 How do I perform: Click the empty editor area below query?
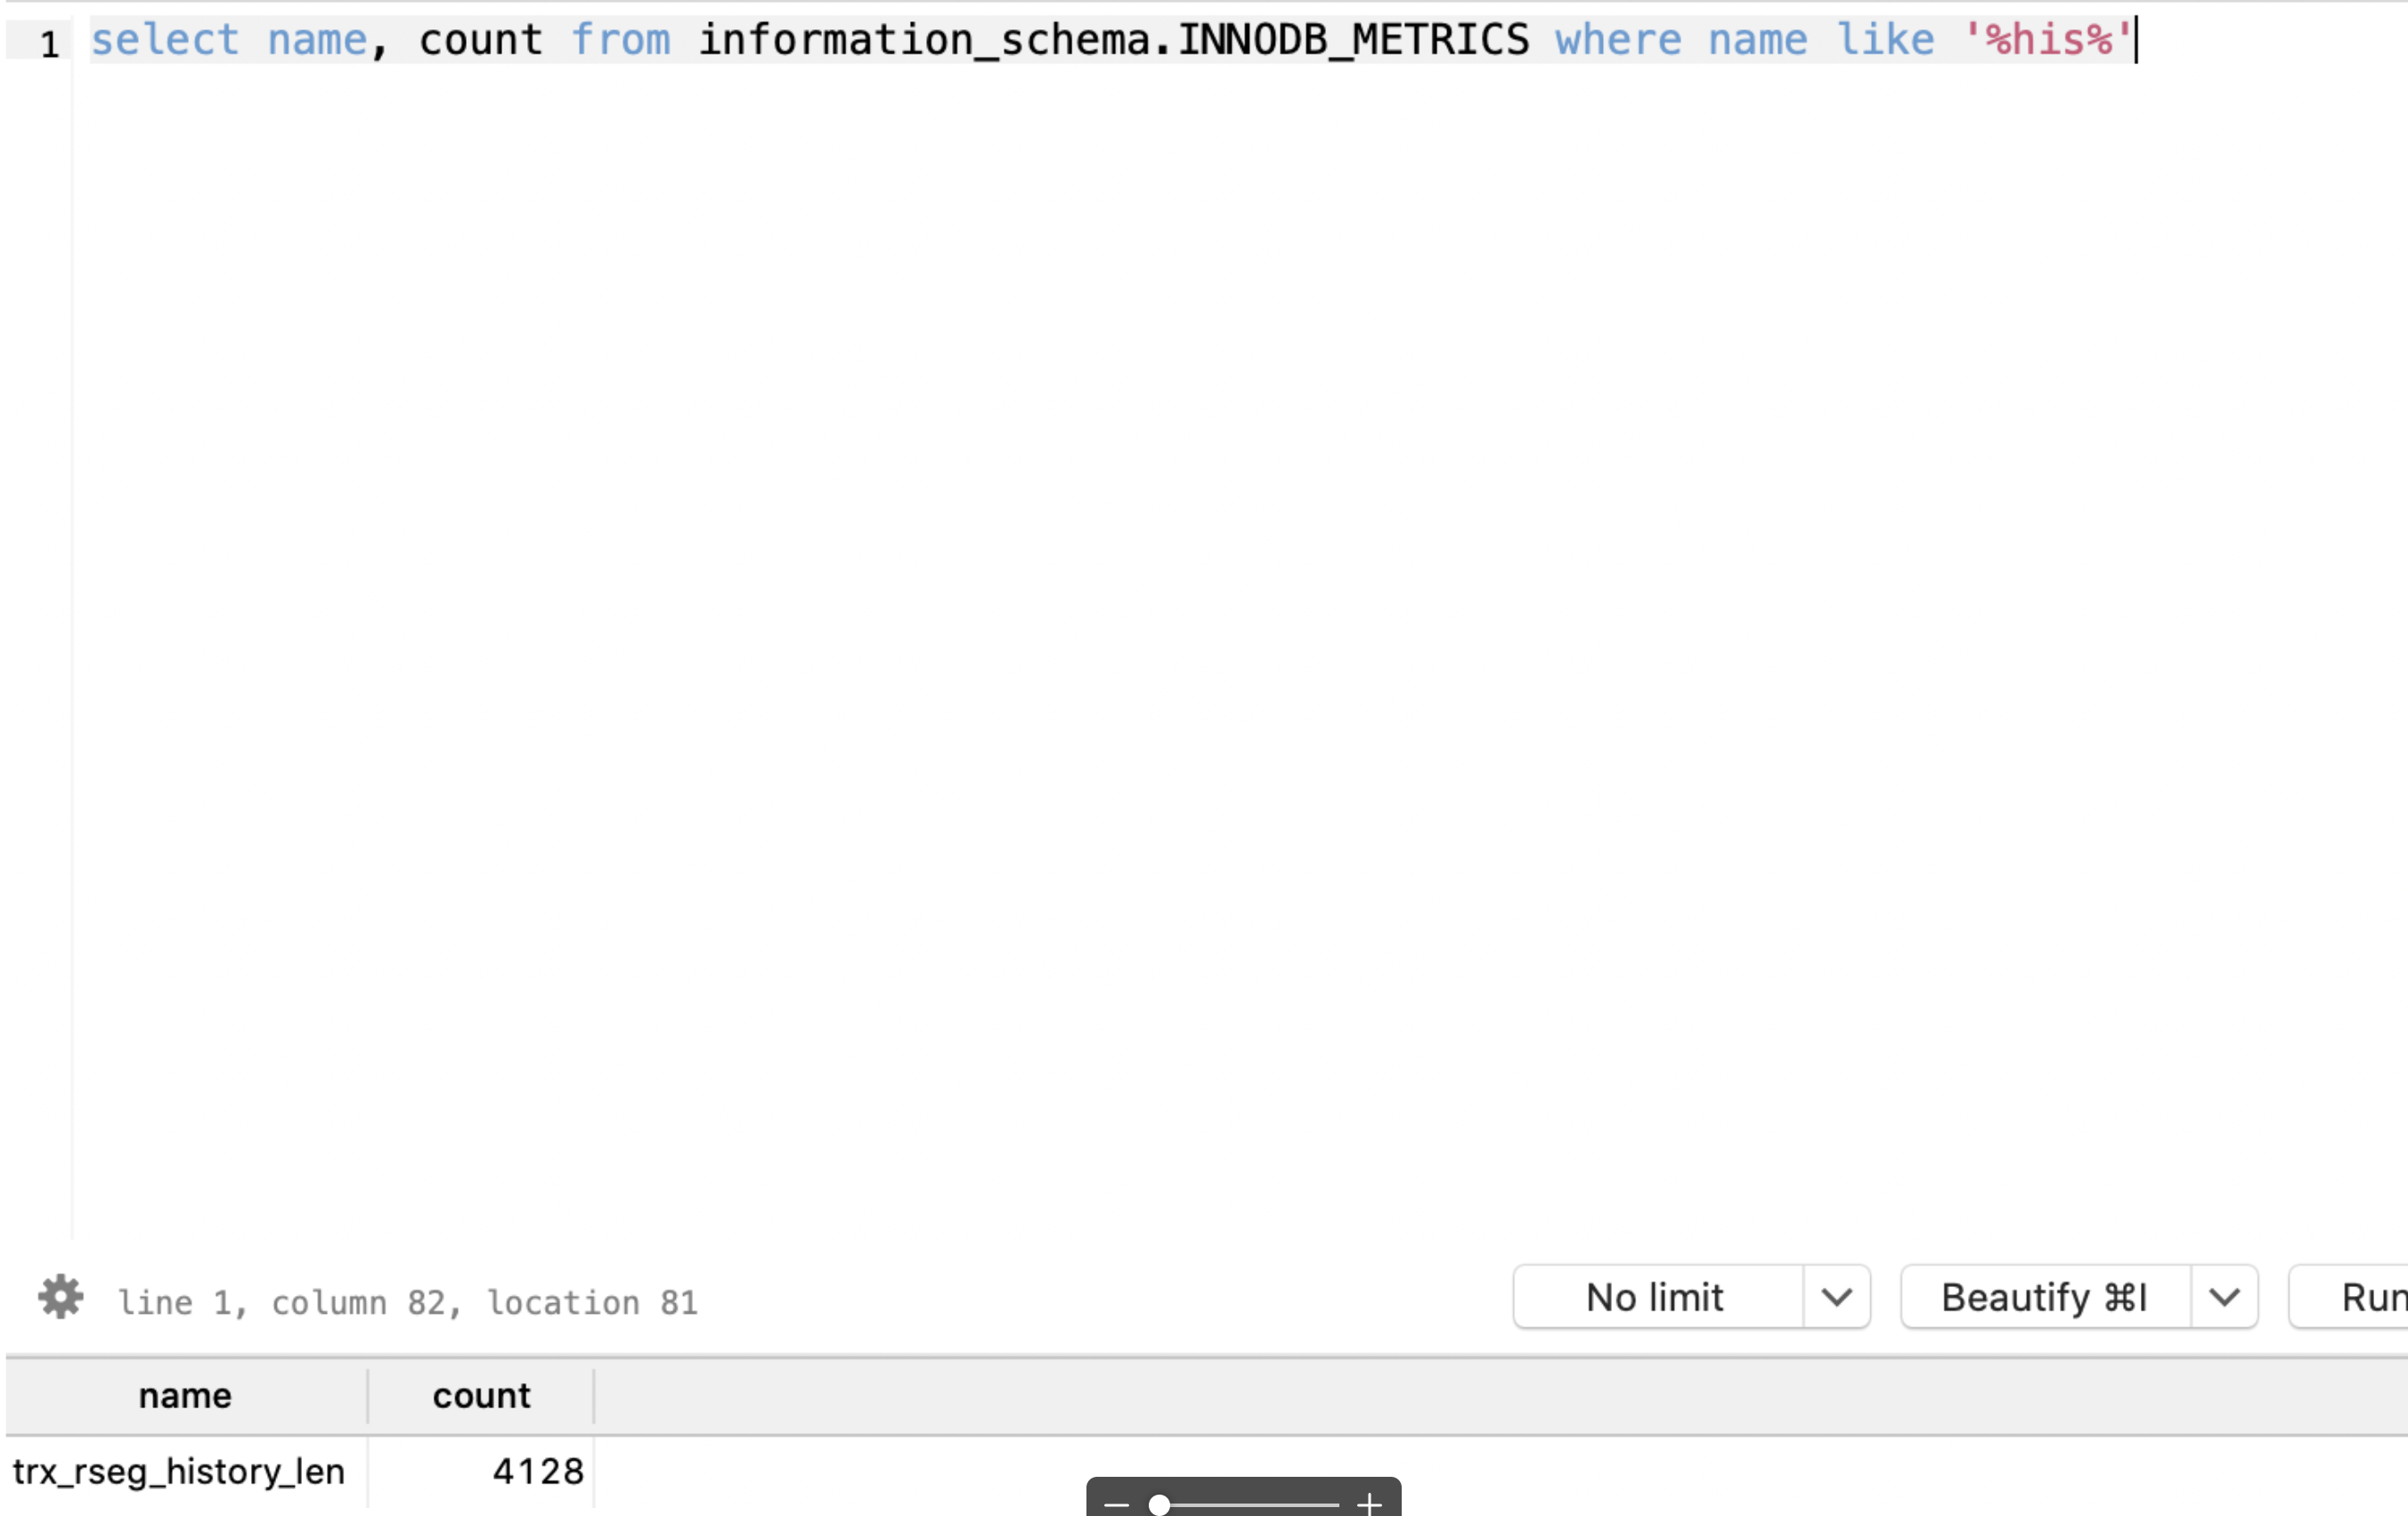tap(1200, 650)
